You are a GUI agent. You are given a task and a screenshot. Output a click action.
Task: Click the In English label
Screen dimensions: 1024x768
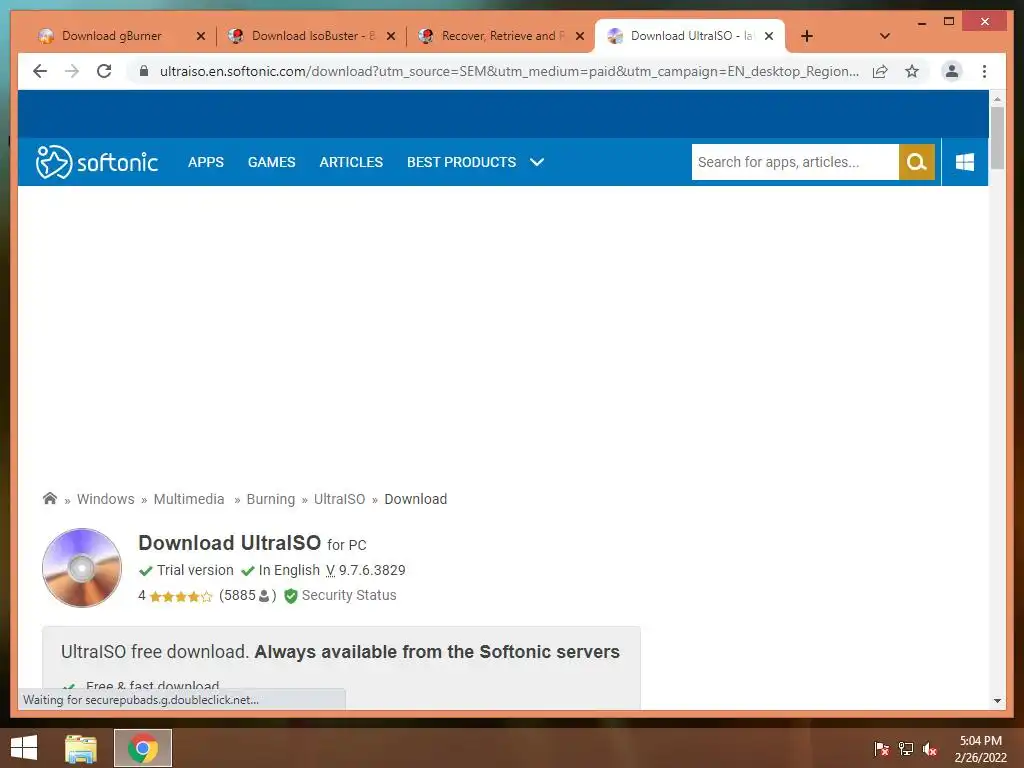(289, 570)
